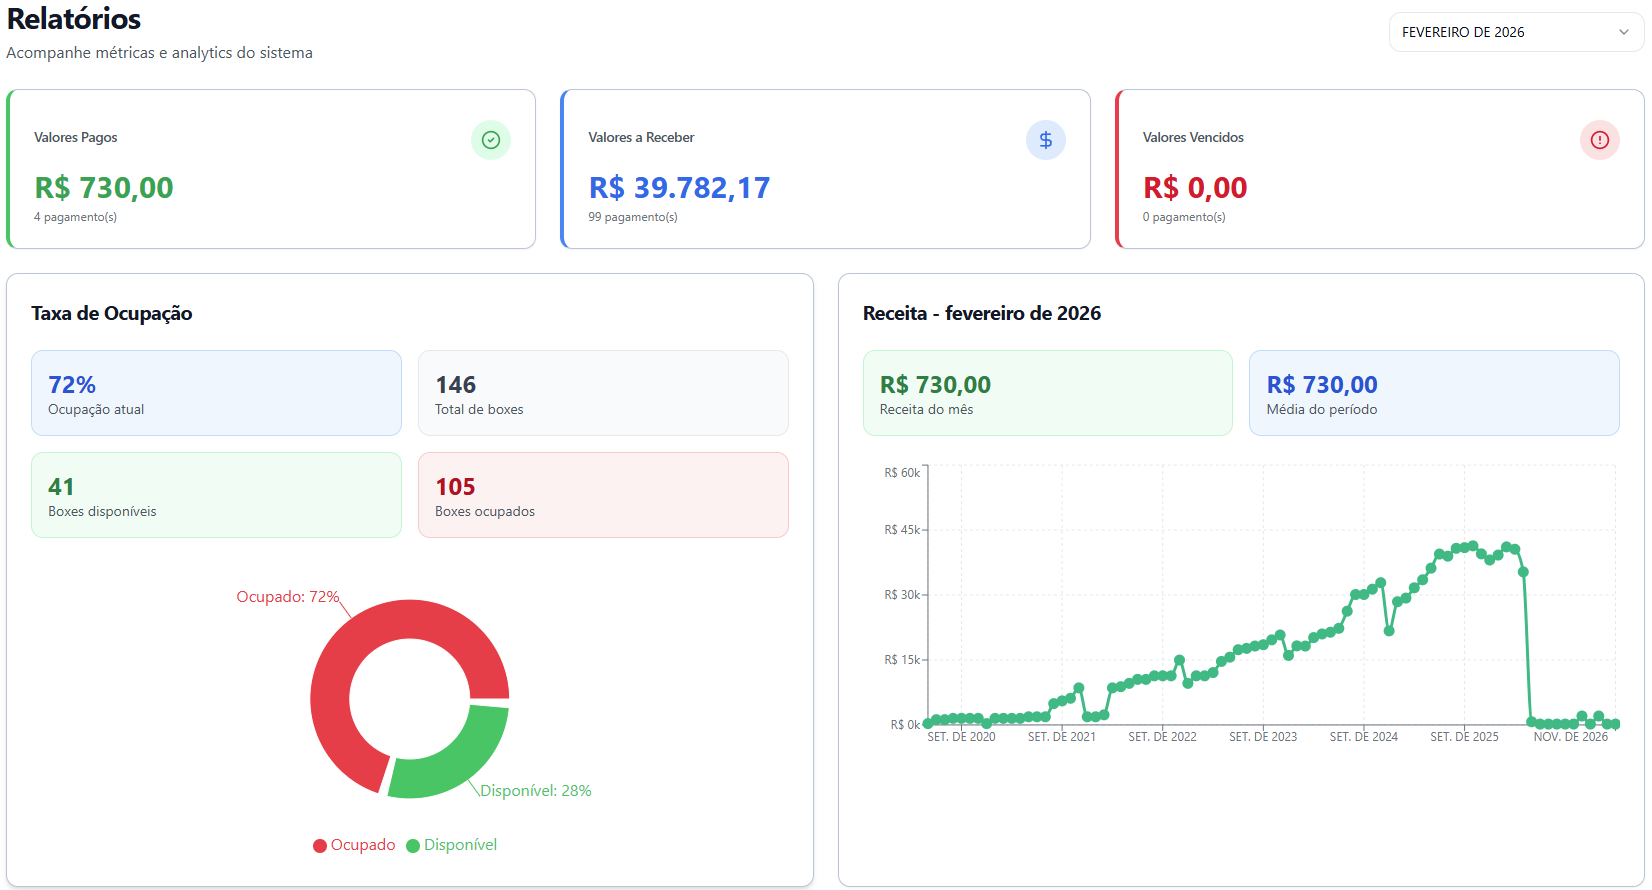Select the 72% Ocupação atual card
This screenshot has width=1652, height=890.
(x=216, y=393)
